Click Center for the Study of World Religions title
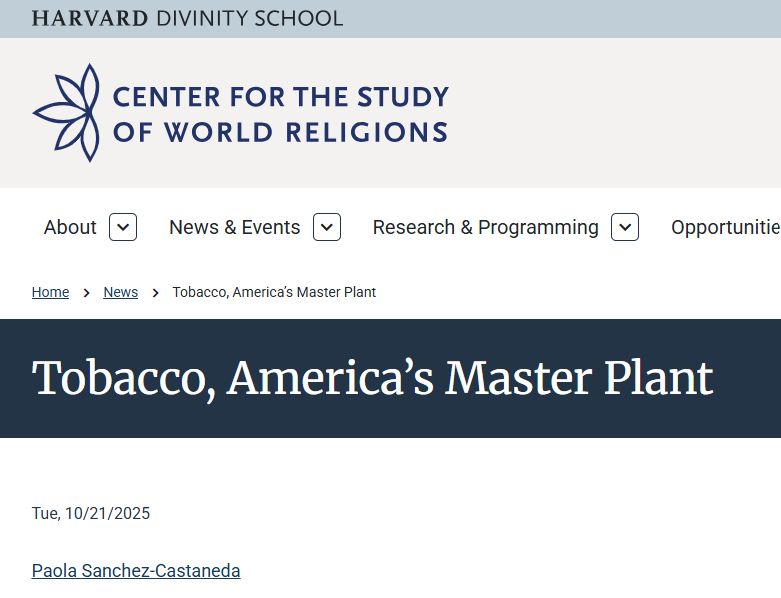The image size is (781, 598). [x=280, y=114]
